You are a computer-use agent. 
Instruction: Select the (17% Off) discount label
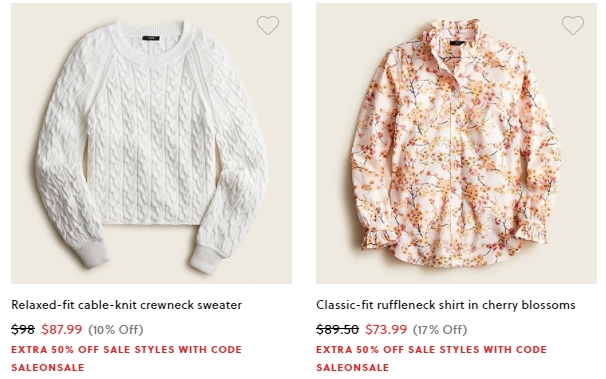click(x=440, y=330)
